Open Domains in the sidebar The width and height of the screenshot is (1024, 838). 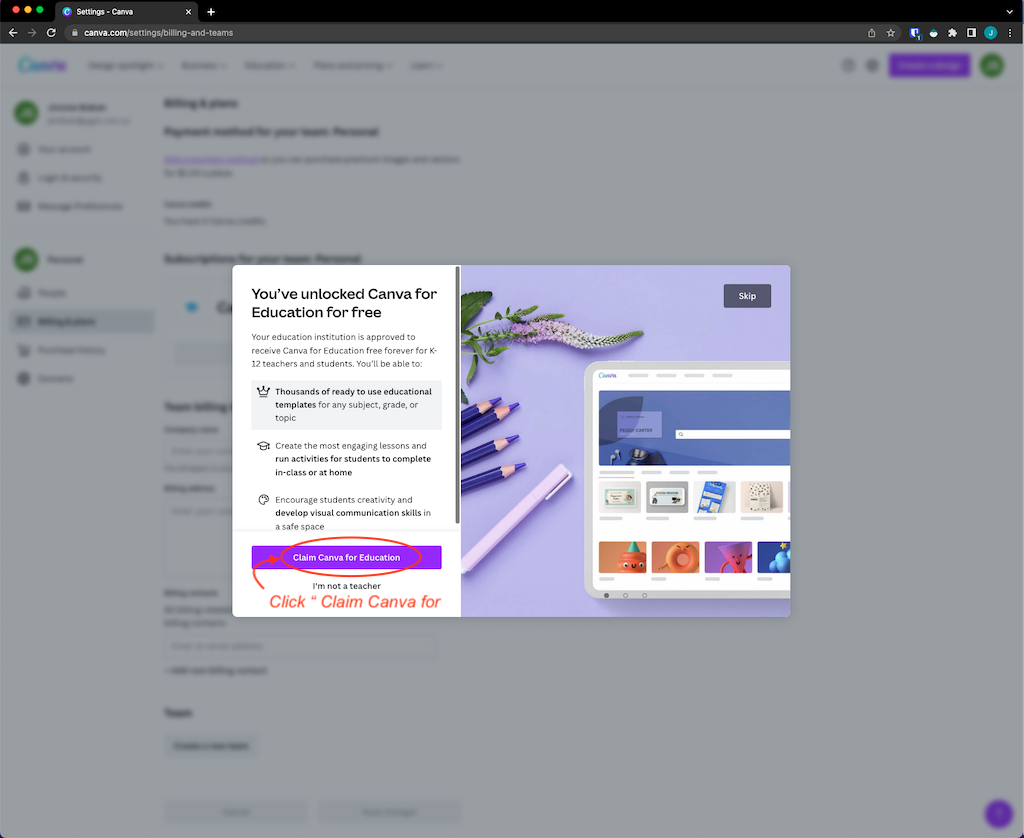[82, 378]
